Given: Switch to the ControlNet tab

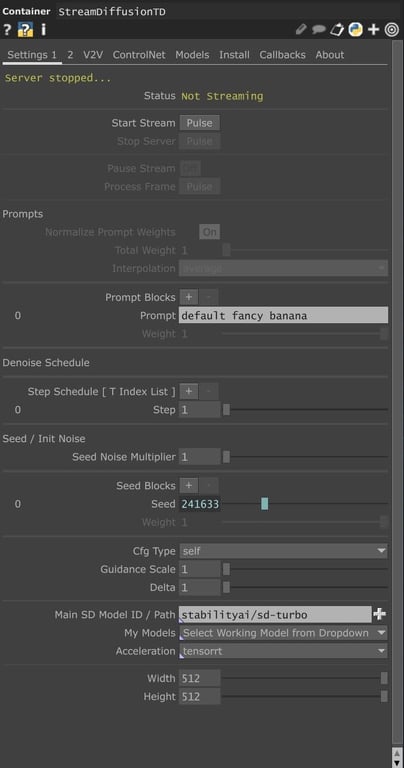Looking at the screenshot, I should point(139,55).
